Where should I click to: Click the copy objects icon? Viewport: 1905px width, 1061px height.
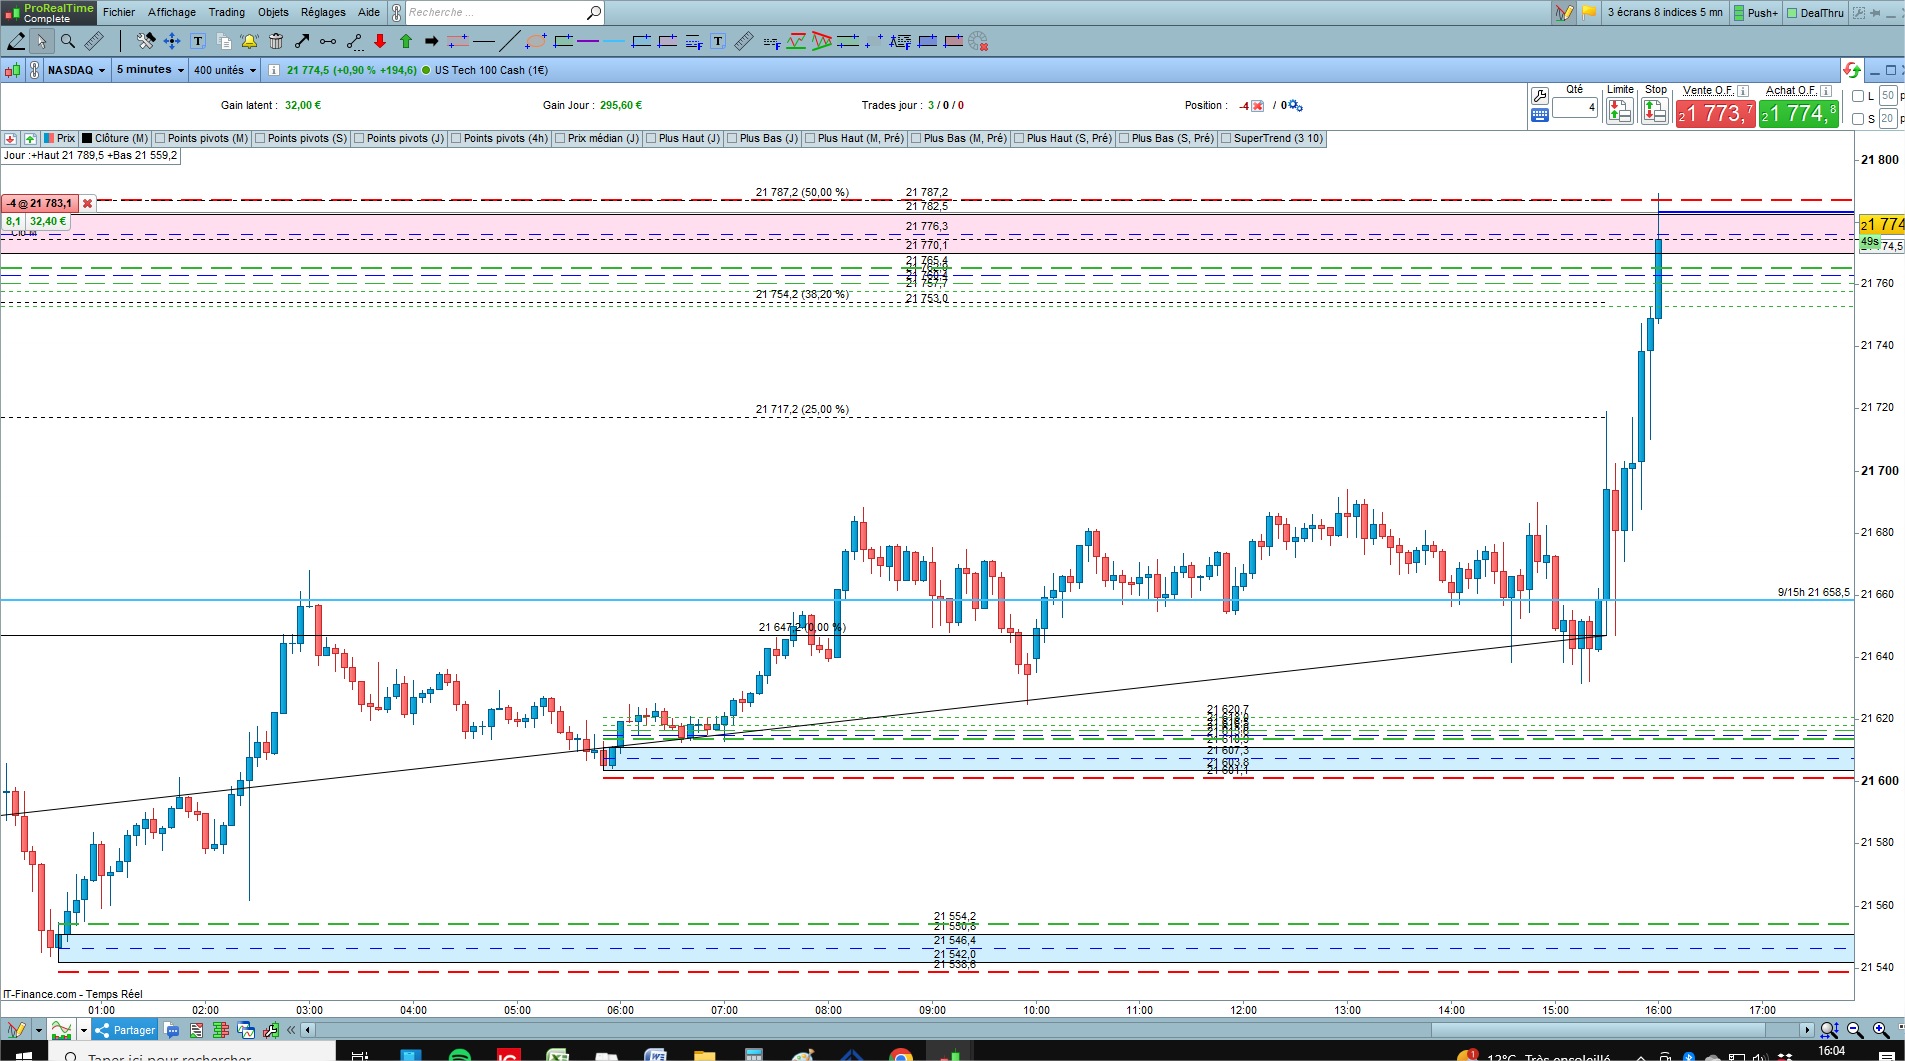[x=224, y=41]
